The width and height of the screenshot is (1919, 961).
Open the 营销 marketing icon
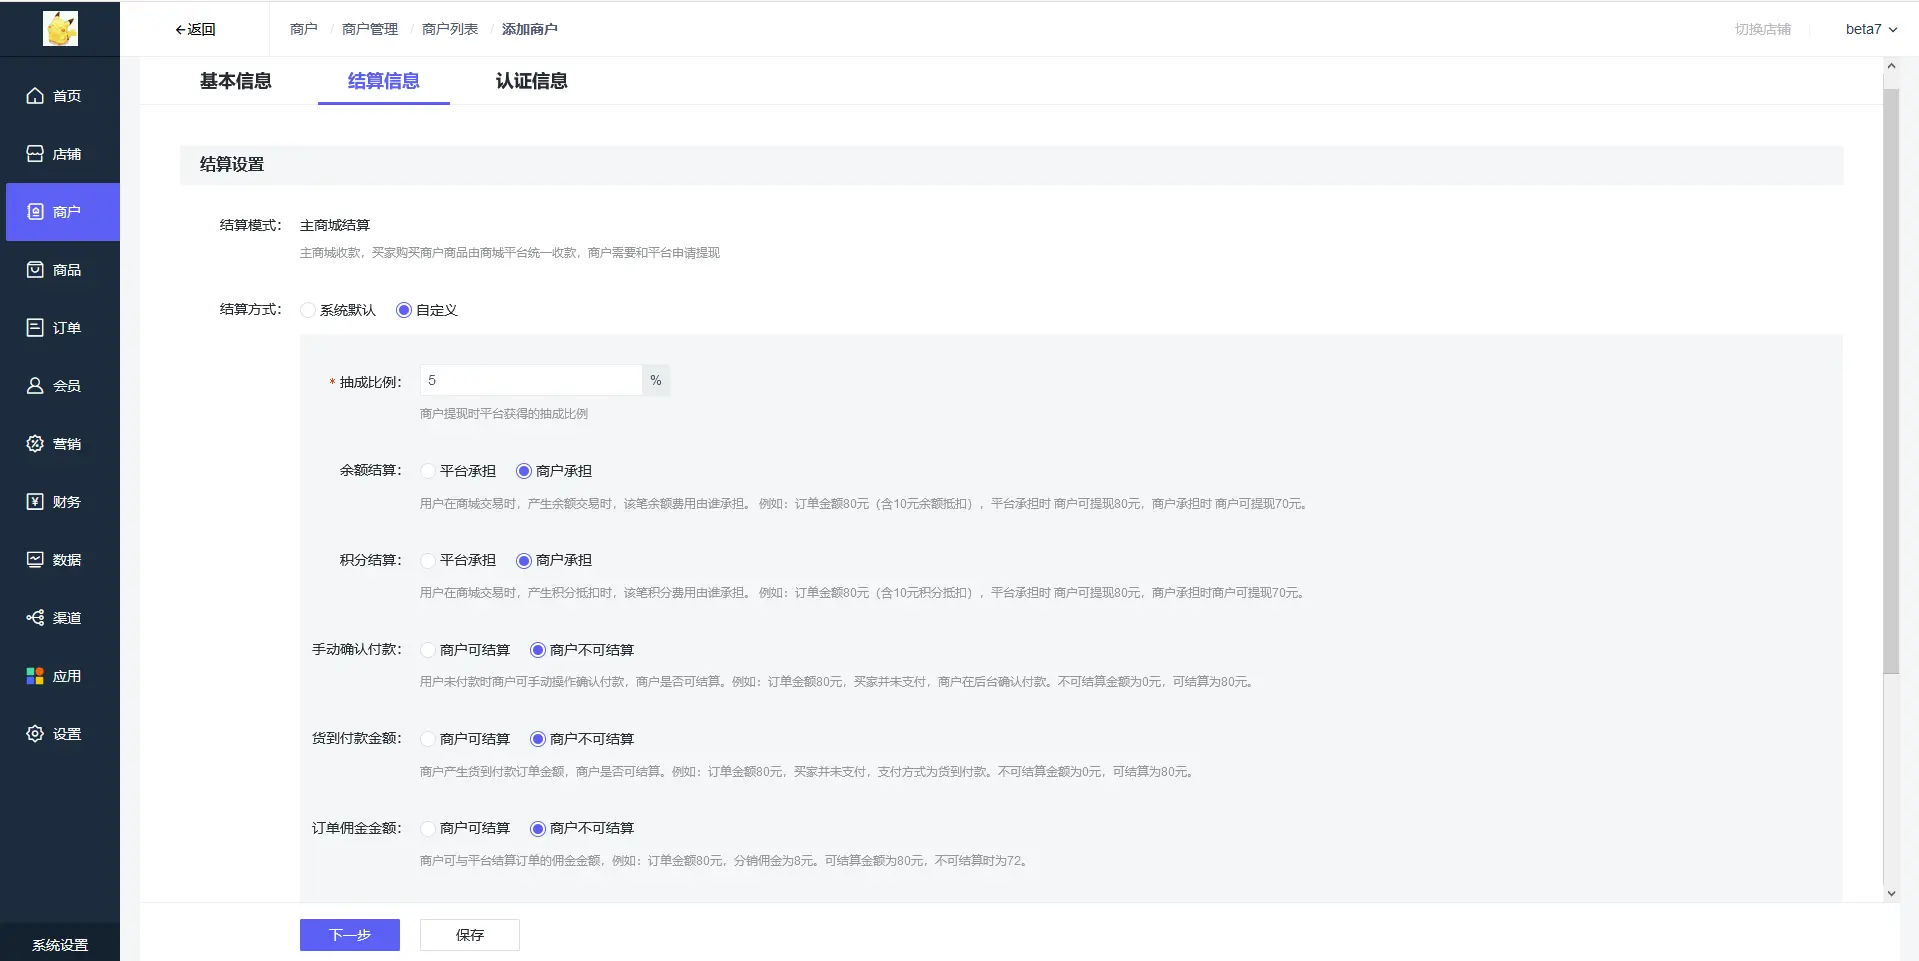tap(35, 444)
